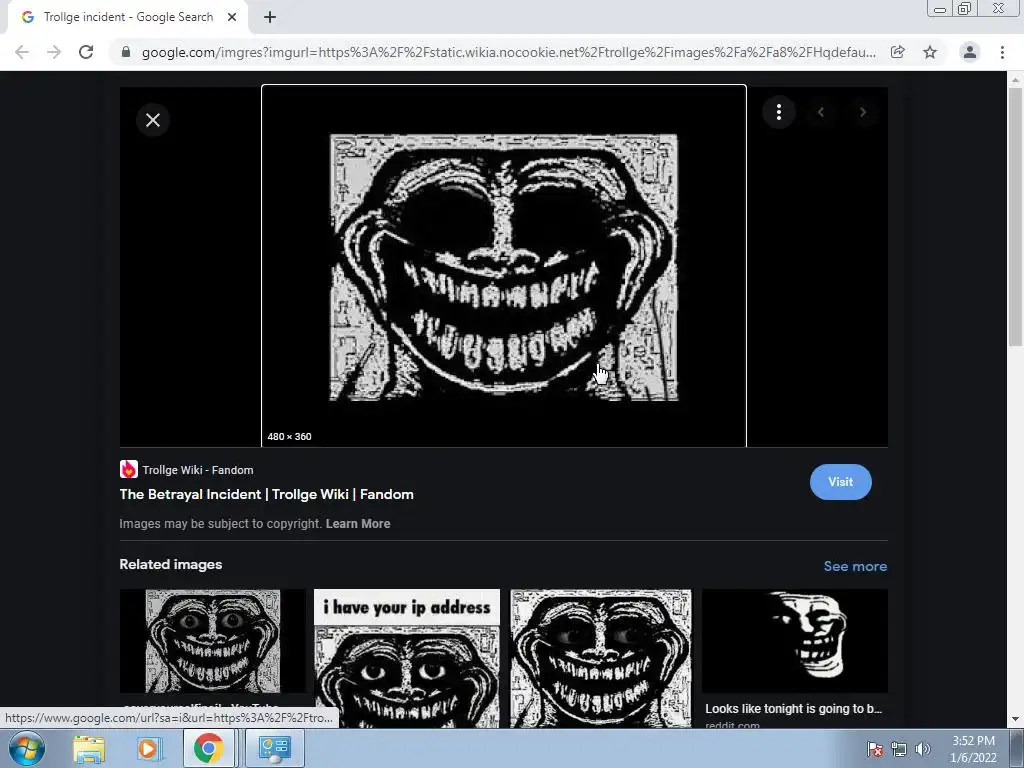Click 'Looks like tonight is going to b...' caption

pyautogui.click(x=793, y=709)
